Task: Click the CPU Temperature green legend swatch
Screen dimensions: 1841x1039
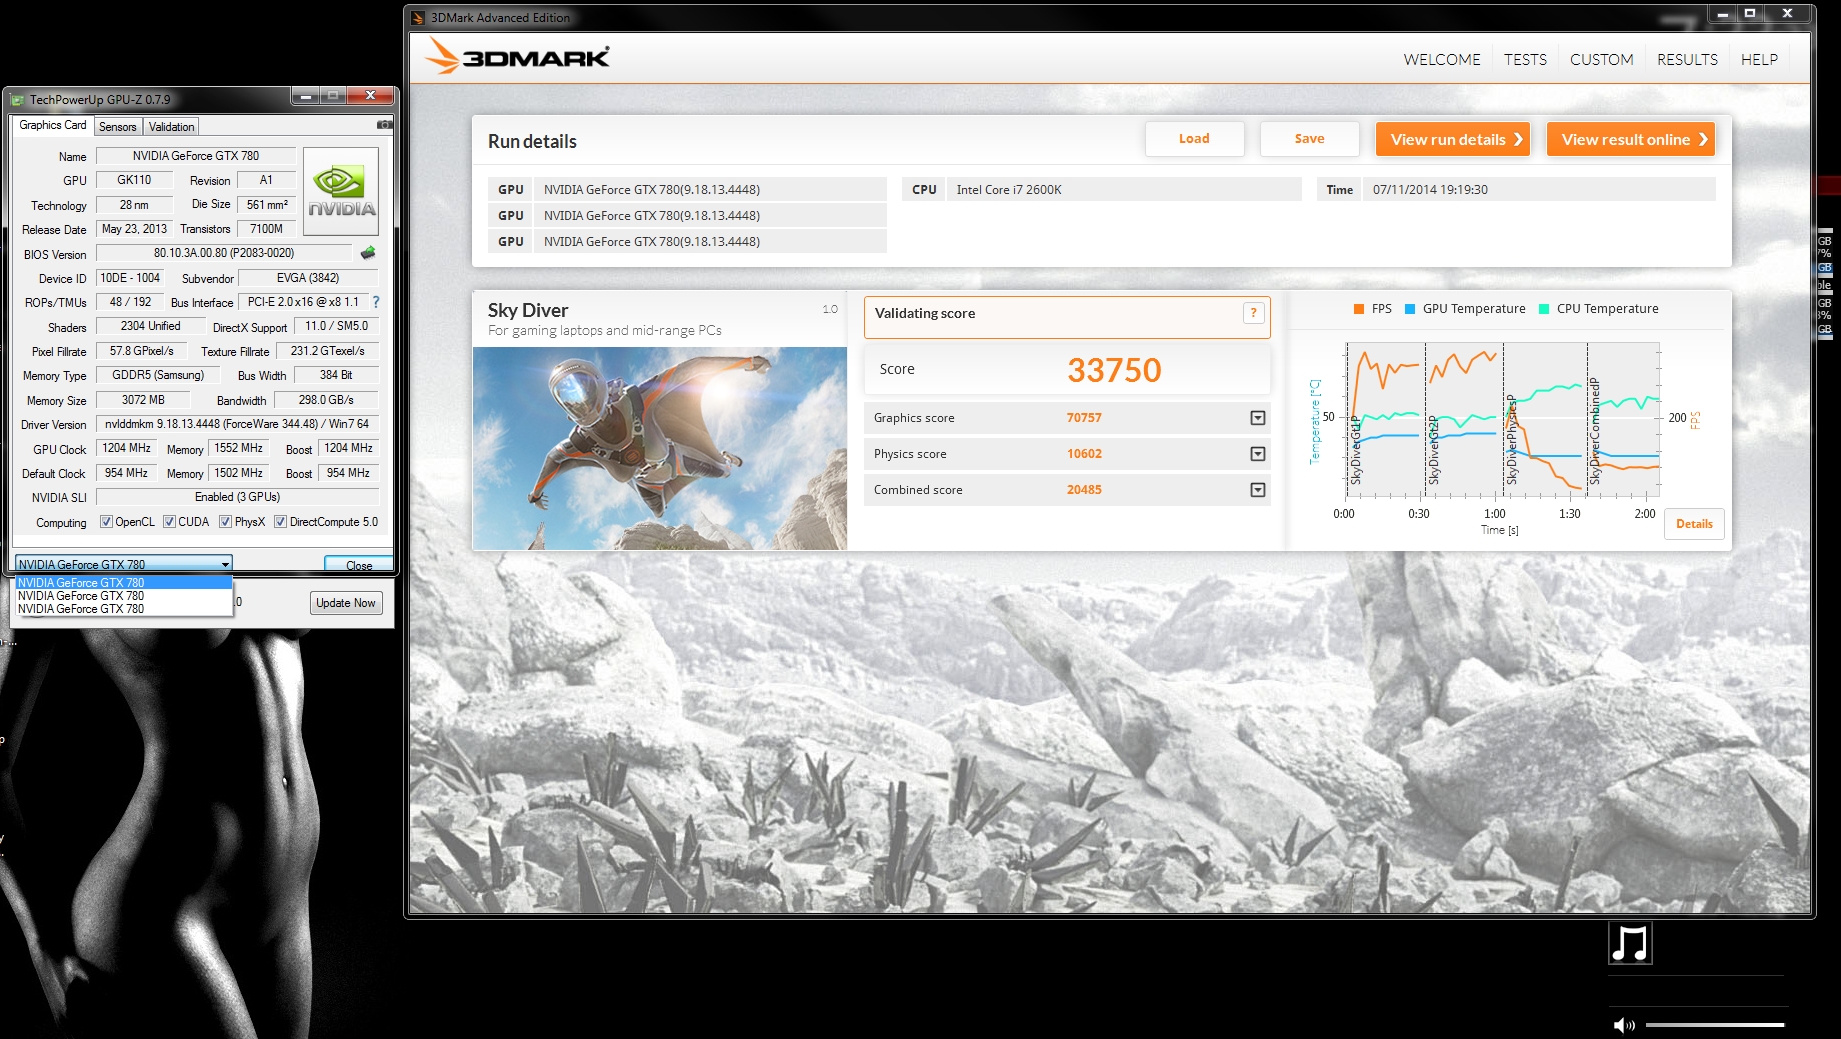Action: pyautogui.click(x=1544, y=309)
